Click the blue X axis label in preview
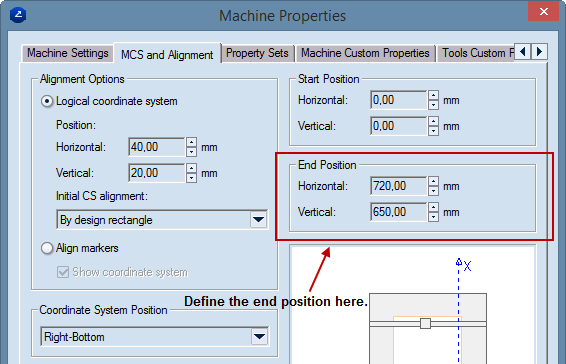This screenshot has height=364, width=566. 467,266
